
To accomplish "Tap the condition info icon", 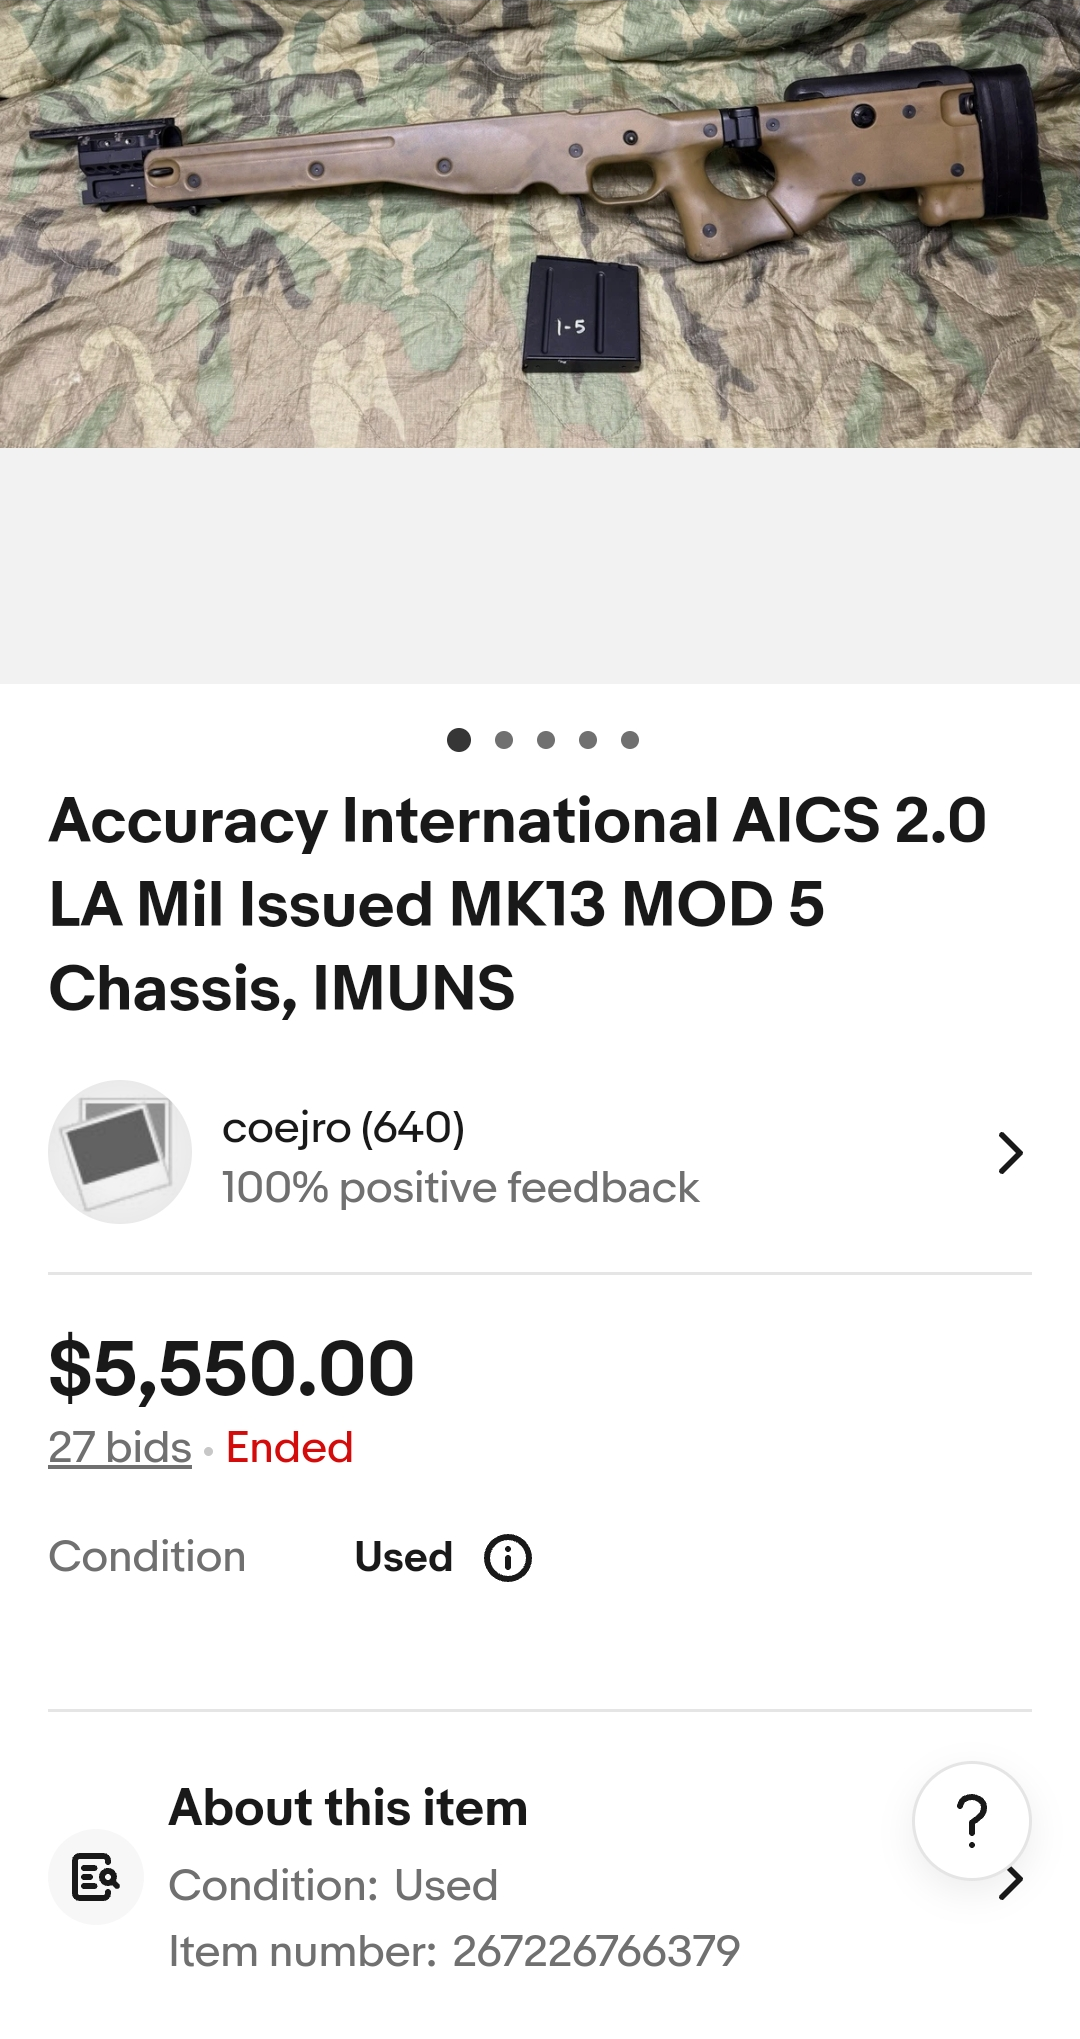I will [508, 1558].
